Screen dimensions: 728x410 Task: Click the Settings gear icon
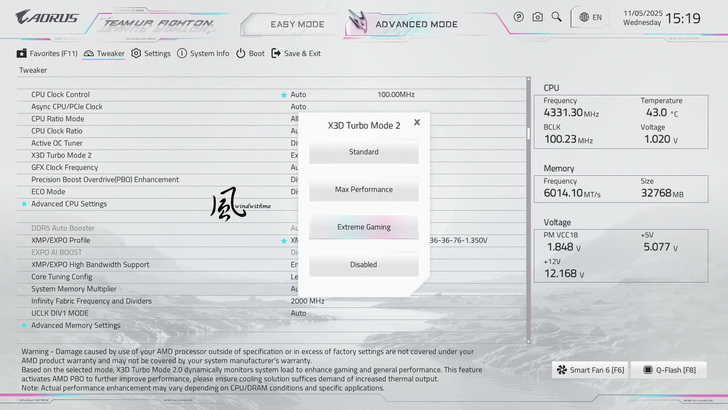point(136,53)
